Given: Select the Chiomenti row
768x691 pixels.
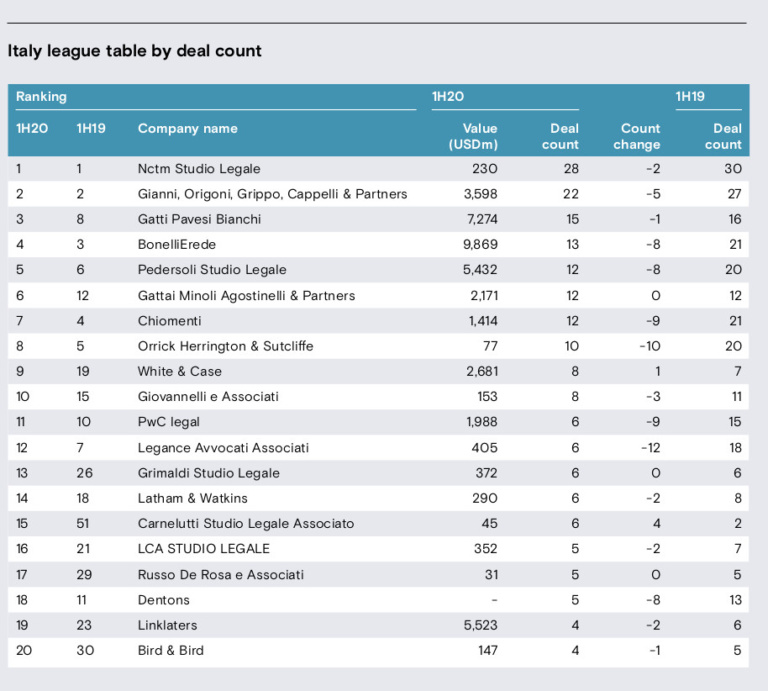Looking at the screenshot, I should (x=378, y=321).
